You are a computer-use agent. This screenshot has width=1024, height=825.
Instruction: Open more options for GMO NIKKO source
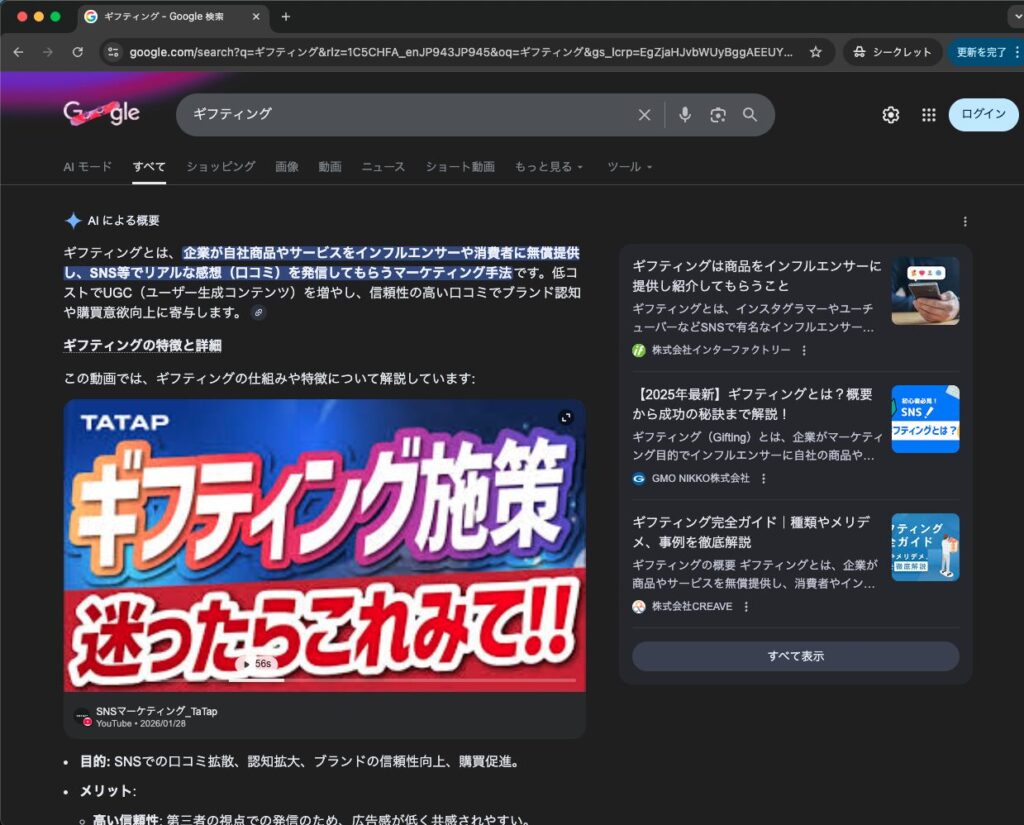click(764, 479)
